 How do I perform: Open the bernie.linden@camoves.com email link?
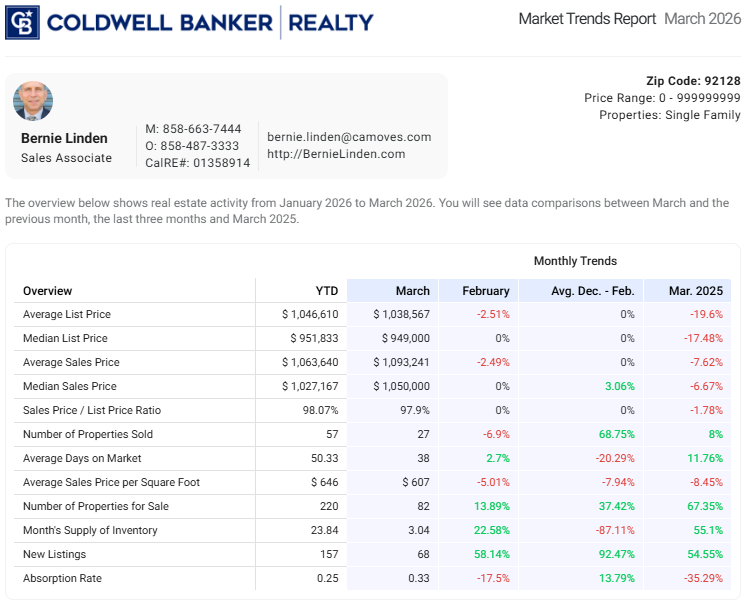coord(349,137)
